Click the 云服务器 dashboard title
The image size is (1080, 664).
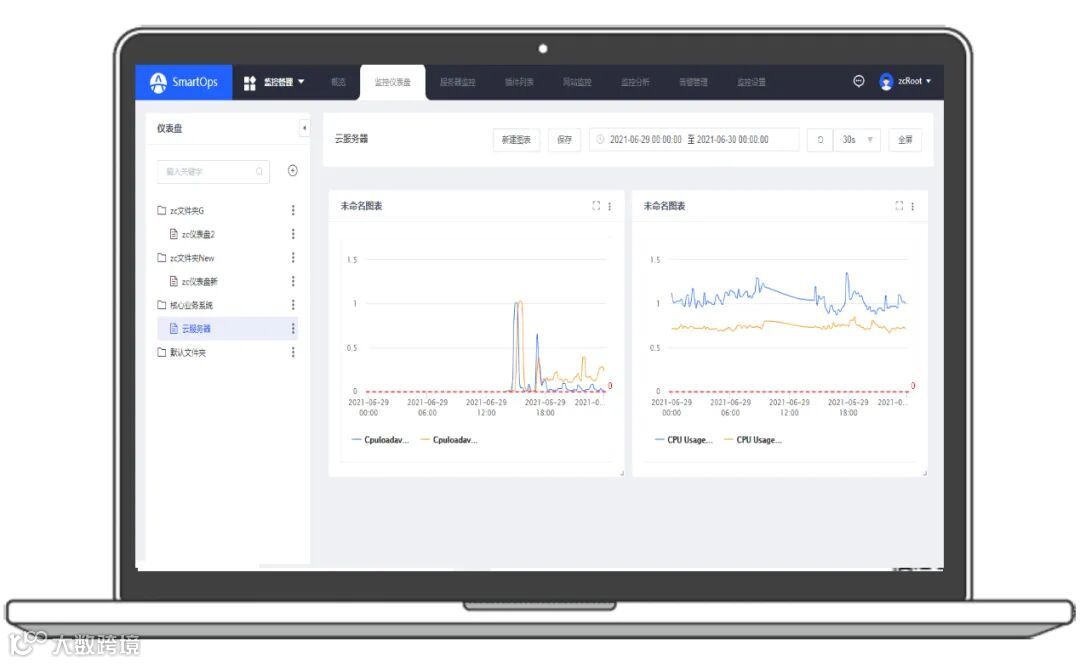[x=351, y=139]
